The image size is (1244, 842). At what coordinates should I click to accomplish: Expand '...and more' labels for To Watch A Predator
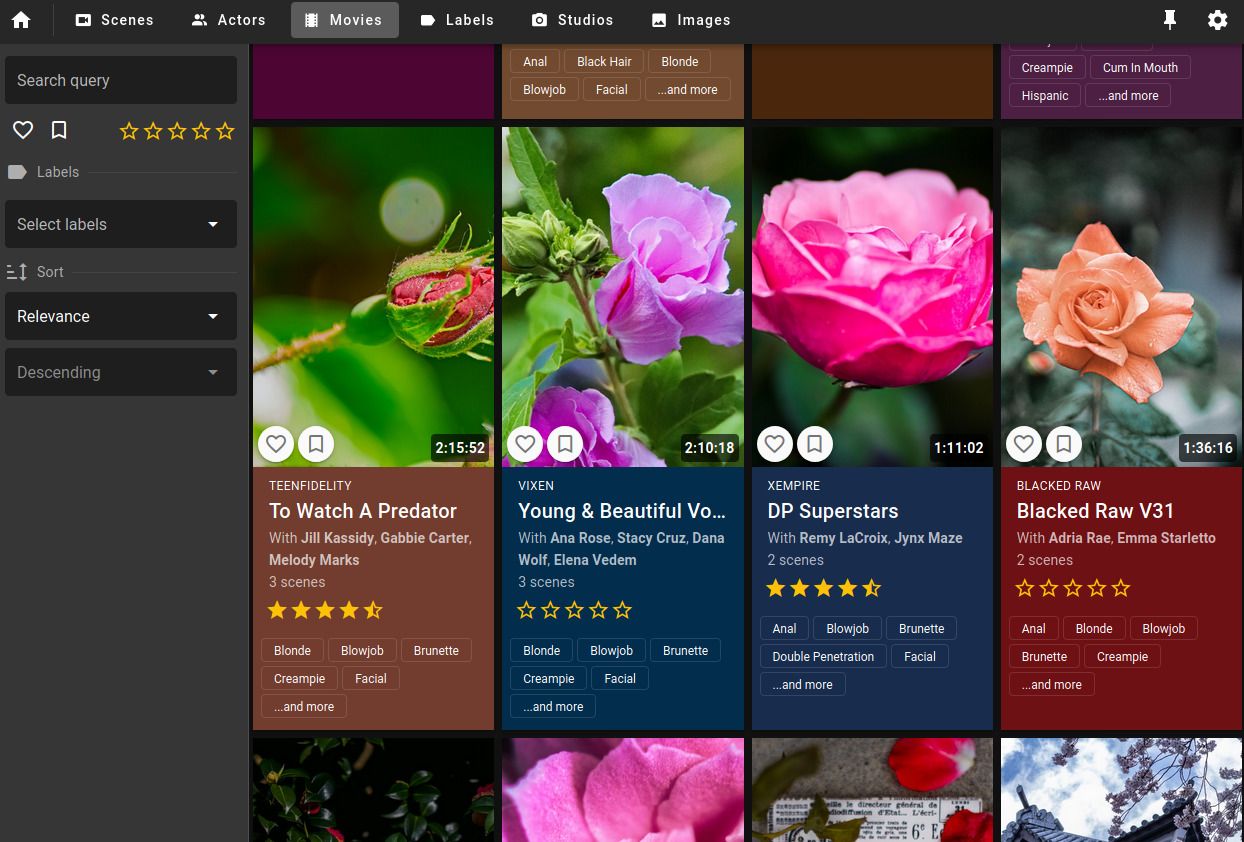coord(304,706)
